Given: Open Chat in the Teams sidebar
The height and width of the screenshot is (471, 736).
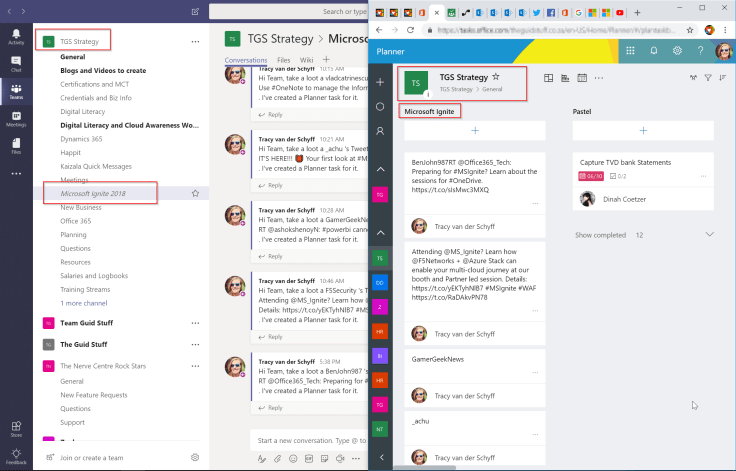Looking at the screenshot, I should 16,64.
